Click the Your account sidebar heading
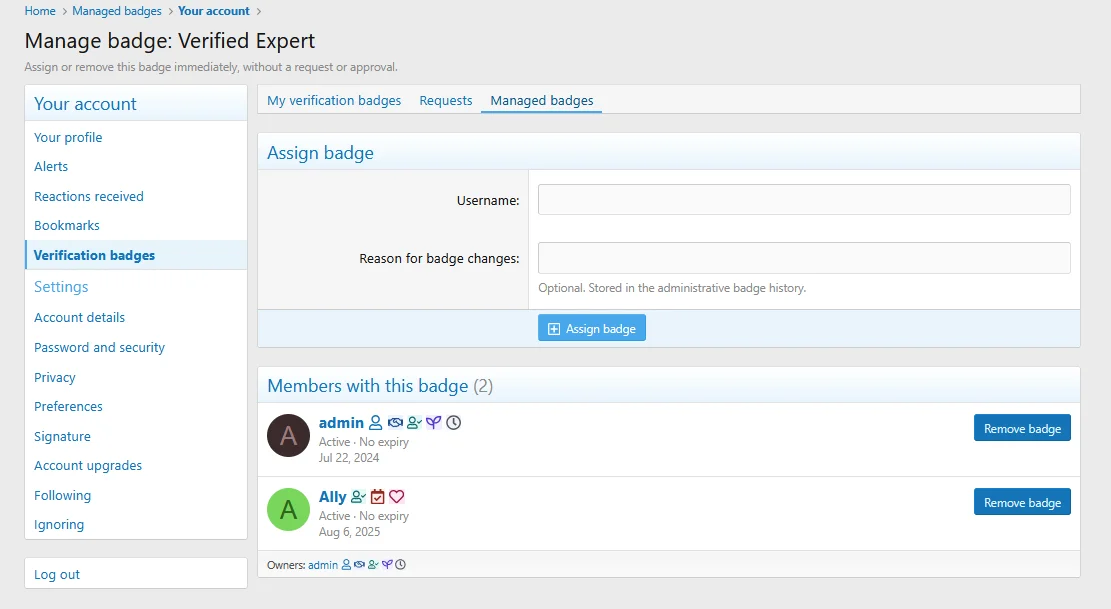 point(85,104)
